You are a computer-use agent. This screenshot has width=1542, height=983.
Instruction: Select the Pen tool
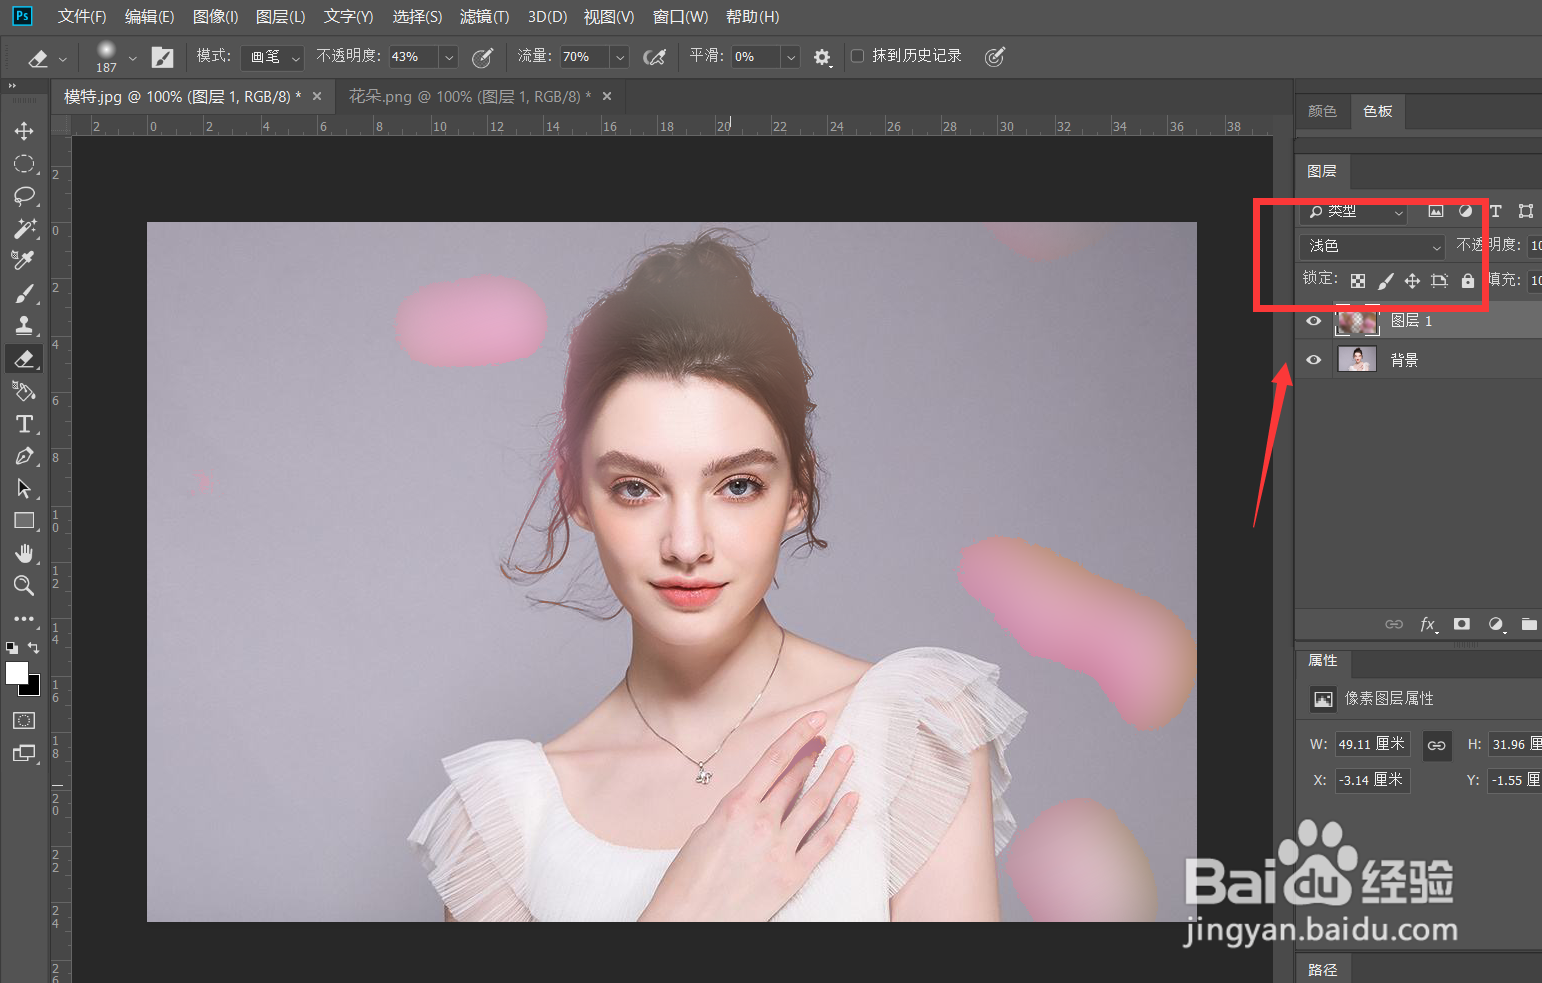(24, 456)
